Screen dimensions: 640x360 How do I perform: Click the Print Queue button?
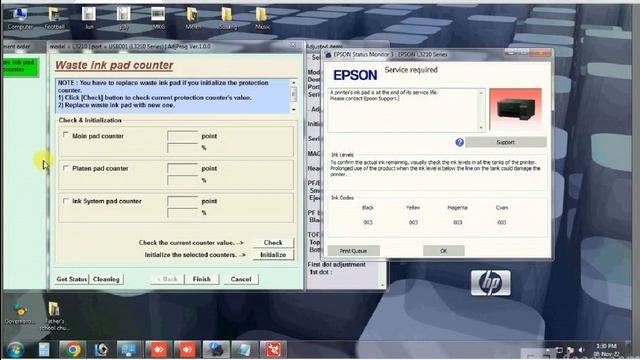coord(353,251)
